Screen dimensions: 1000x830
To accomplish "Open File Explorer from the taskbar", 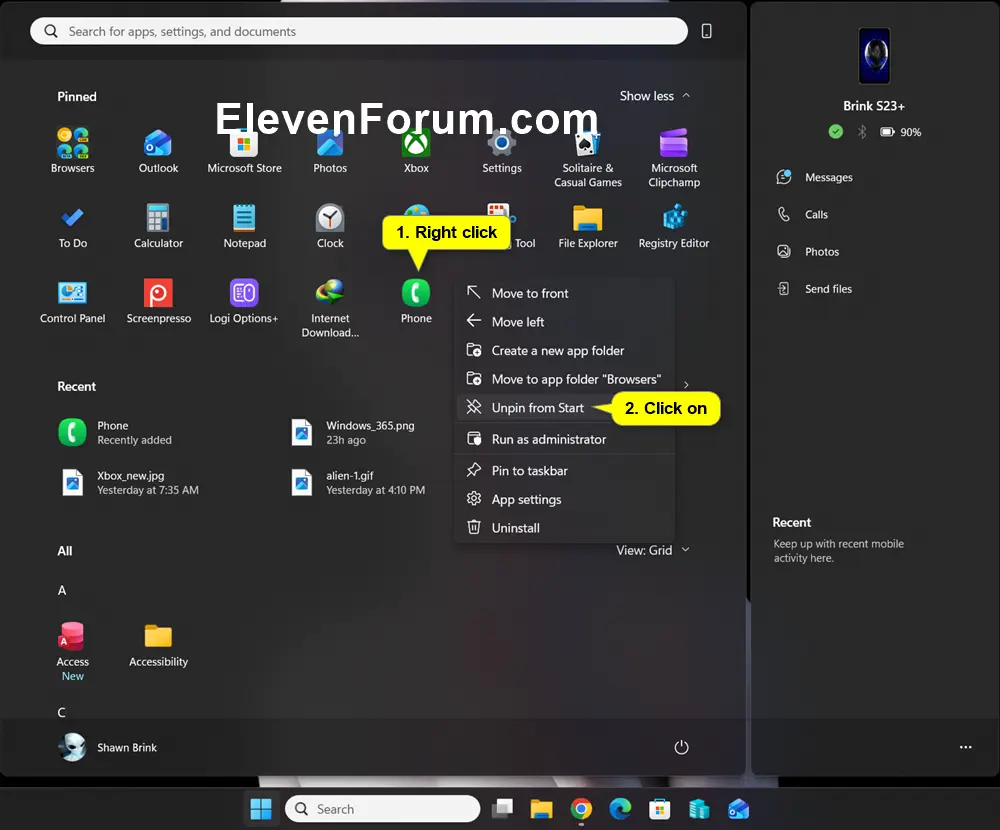I will click(x=541, y=809).
